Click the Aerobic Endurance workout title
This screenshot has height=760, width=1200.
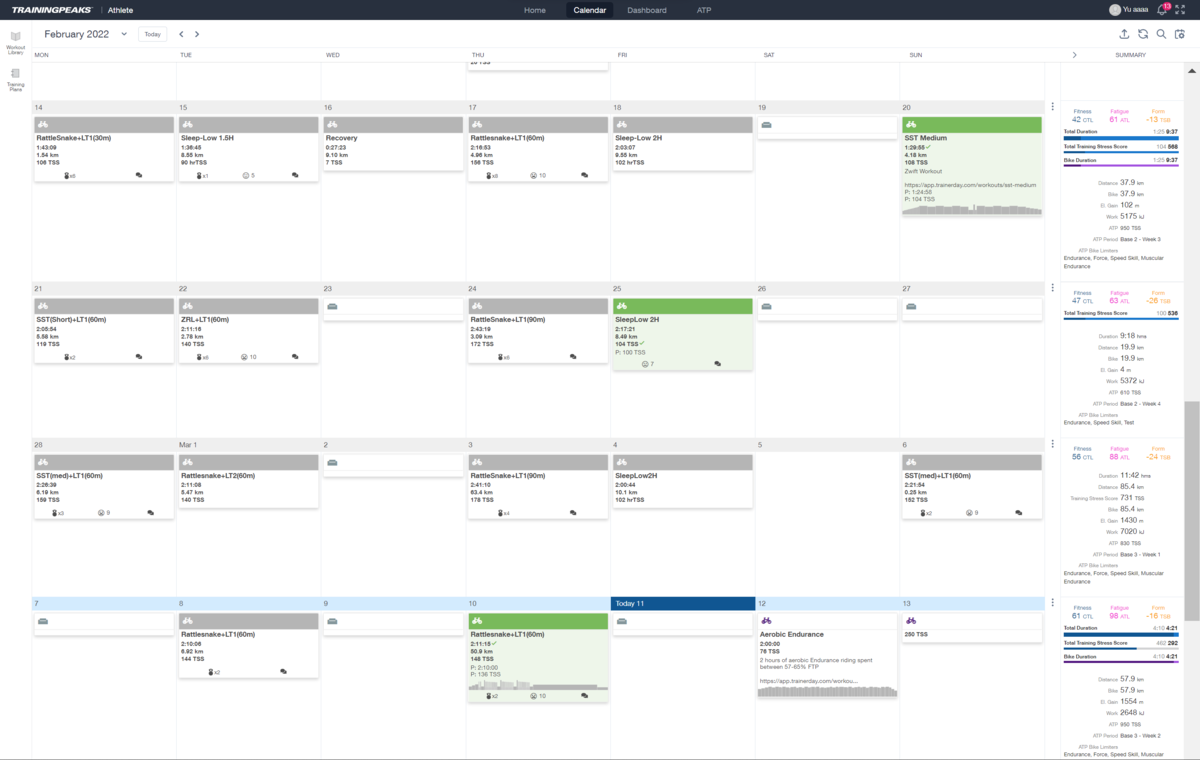(x=792, y=634)
